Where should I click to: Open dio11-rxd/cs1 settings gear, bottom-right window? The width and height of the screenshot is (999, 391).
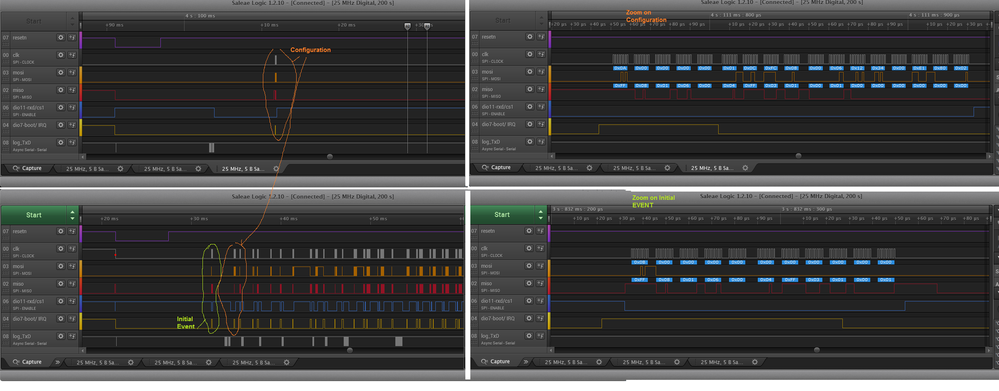[530, 301]
